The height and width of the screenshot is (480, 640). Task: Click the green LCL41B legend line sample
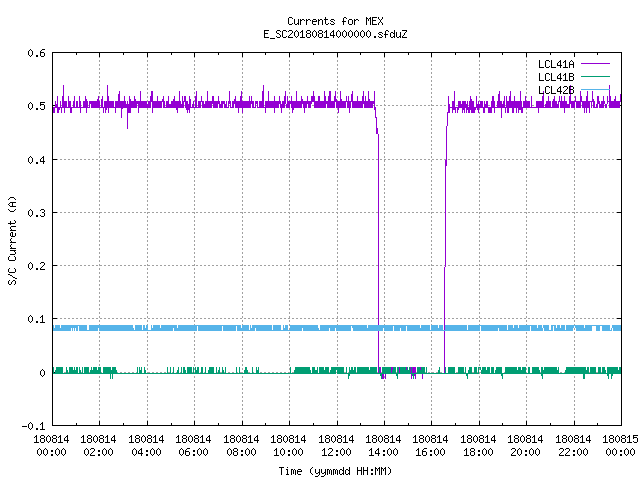[x=595, y=76]
